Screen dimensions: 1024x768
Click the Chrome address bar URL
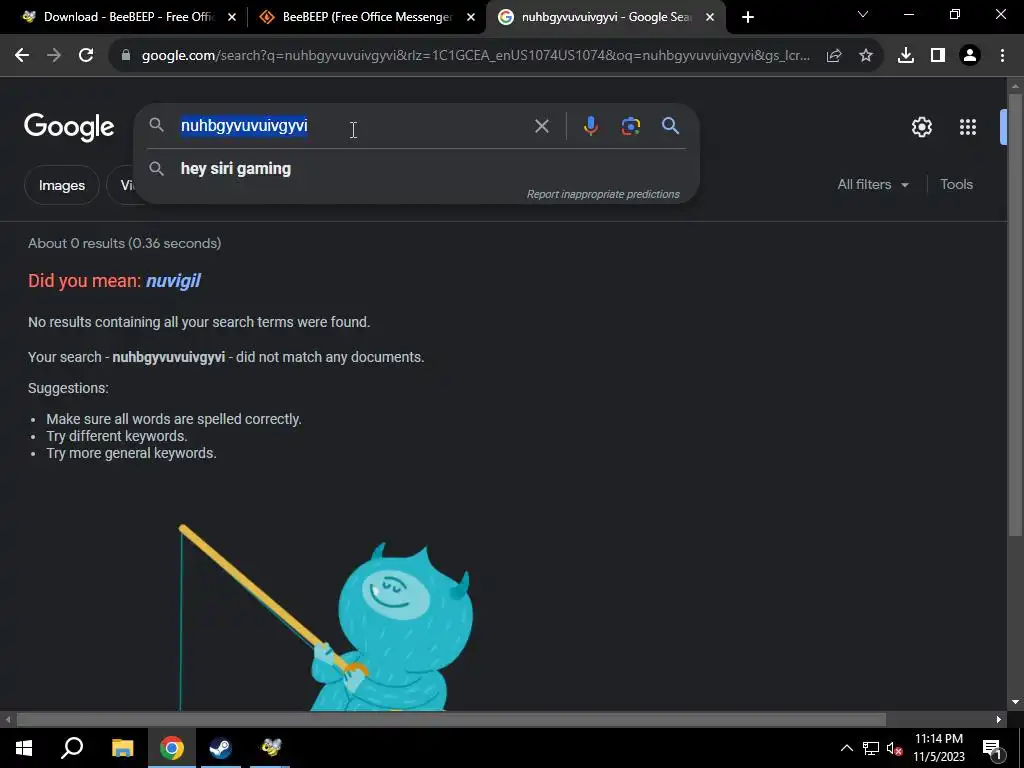475,56
